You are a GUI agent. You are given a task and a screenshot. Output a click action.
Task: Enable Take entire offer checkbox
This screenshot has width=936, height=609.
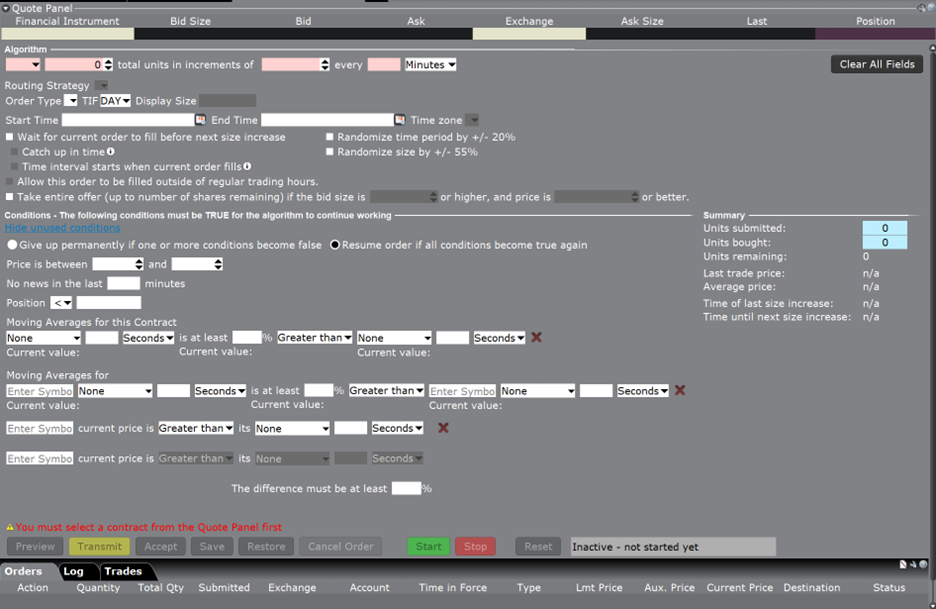tap(10, 196)
